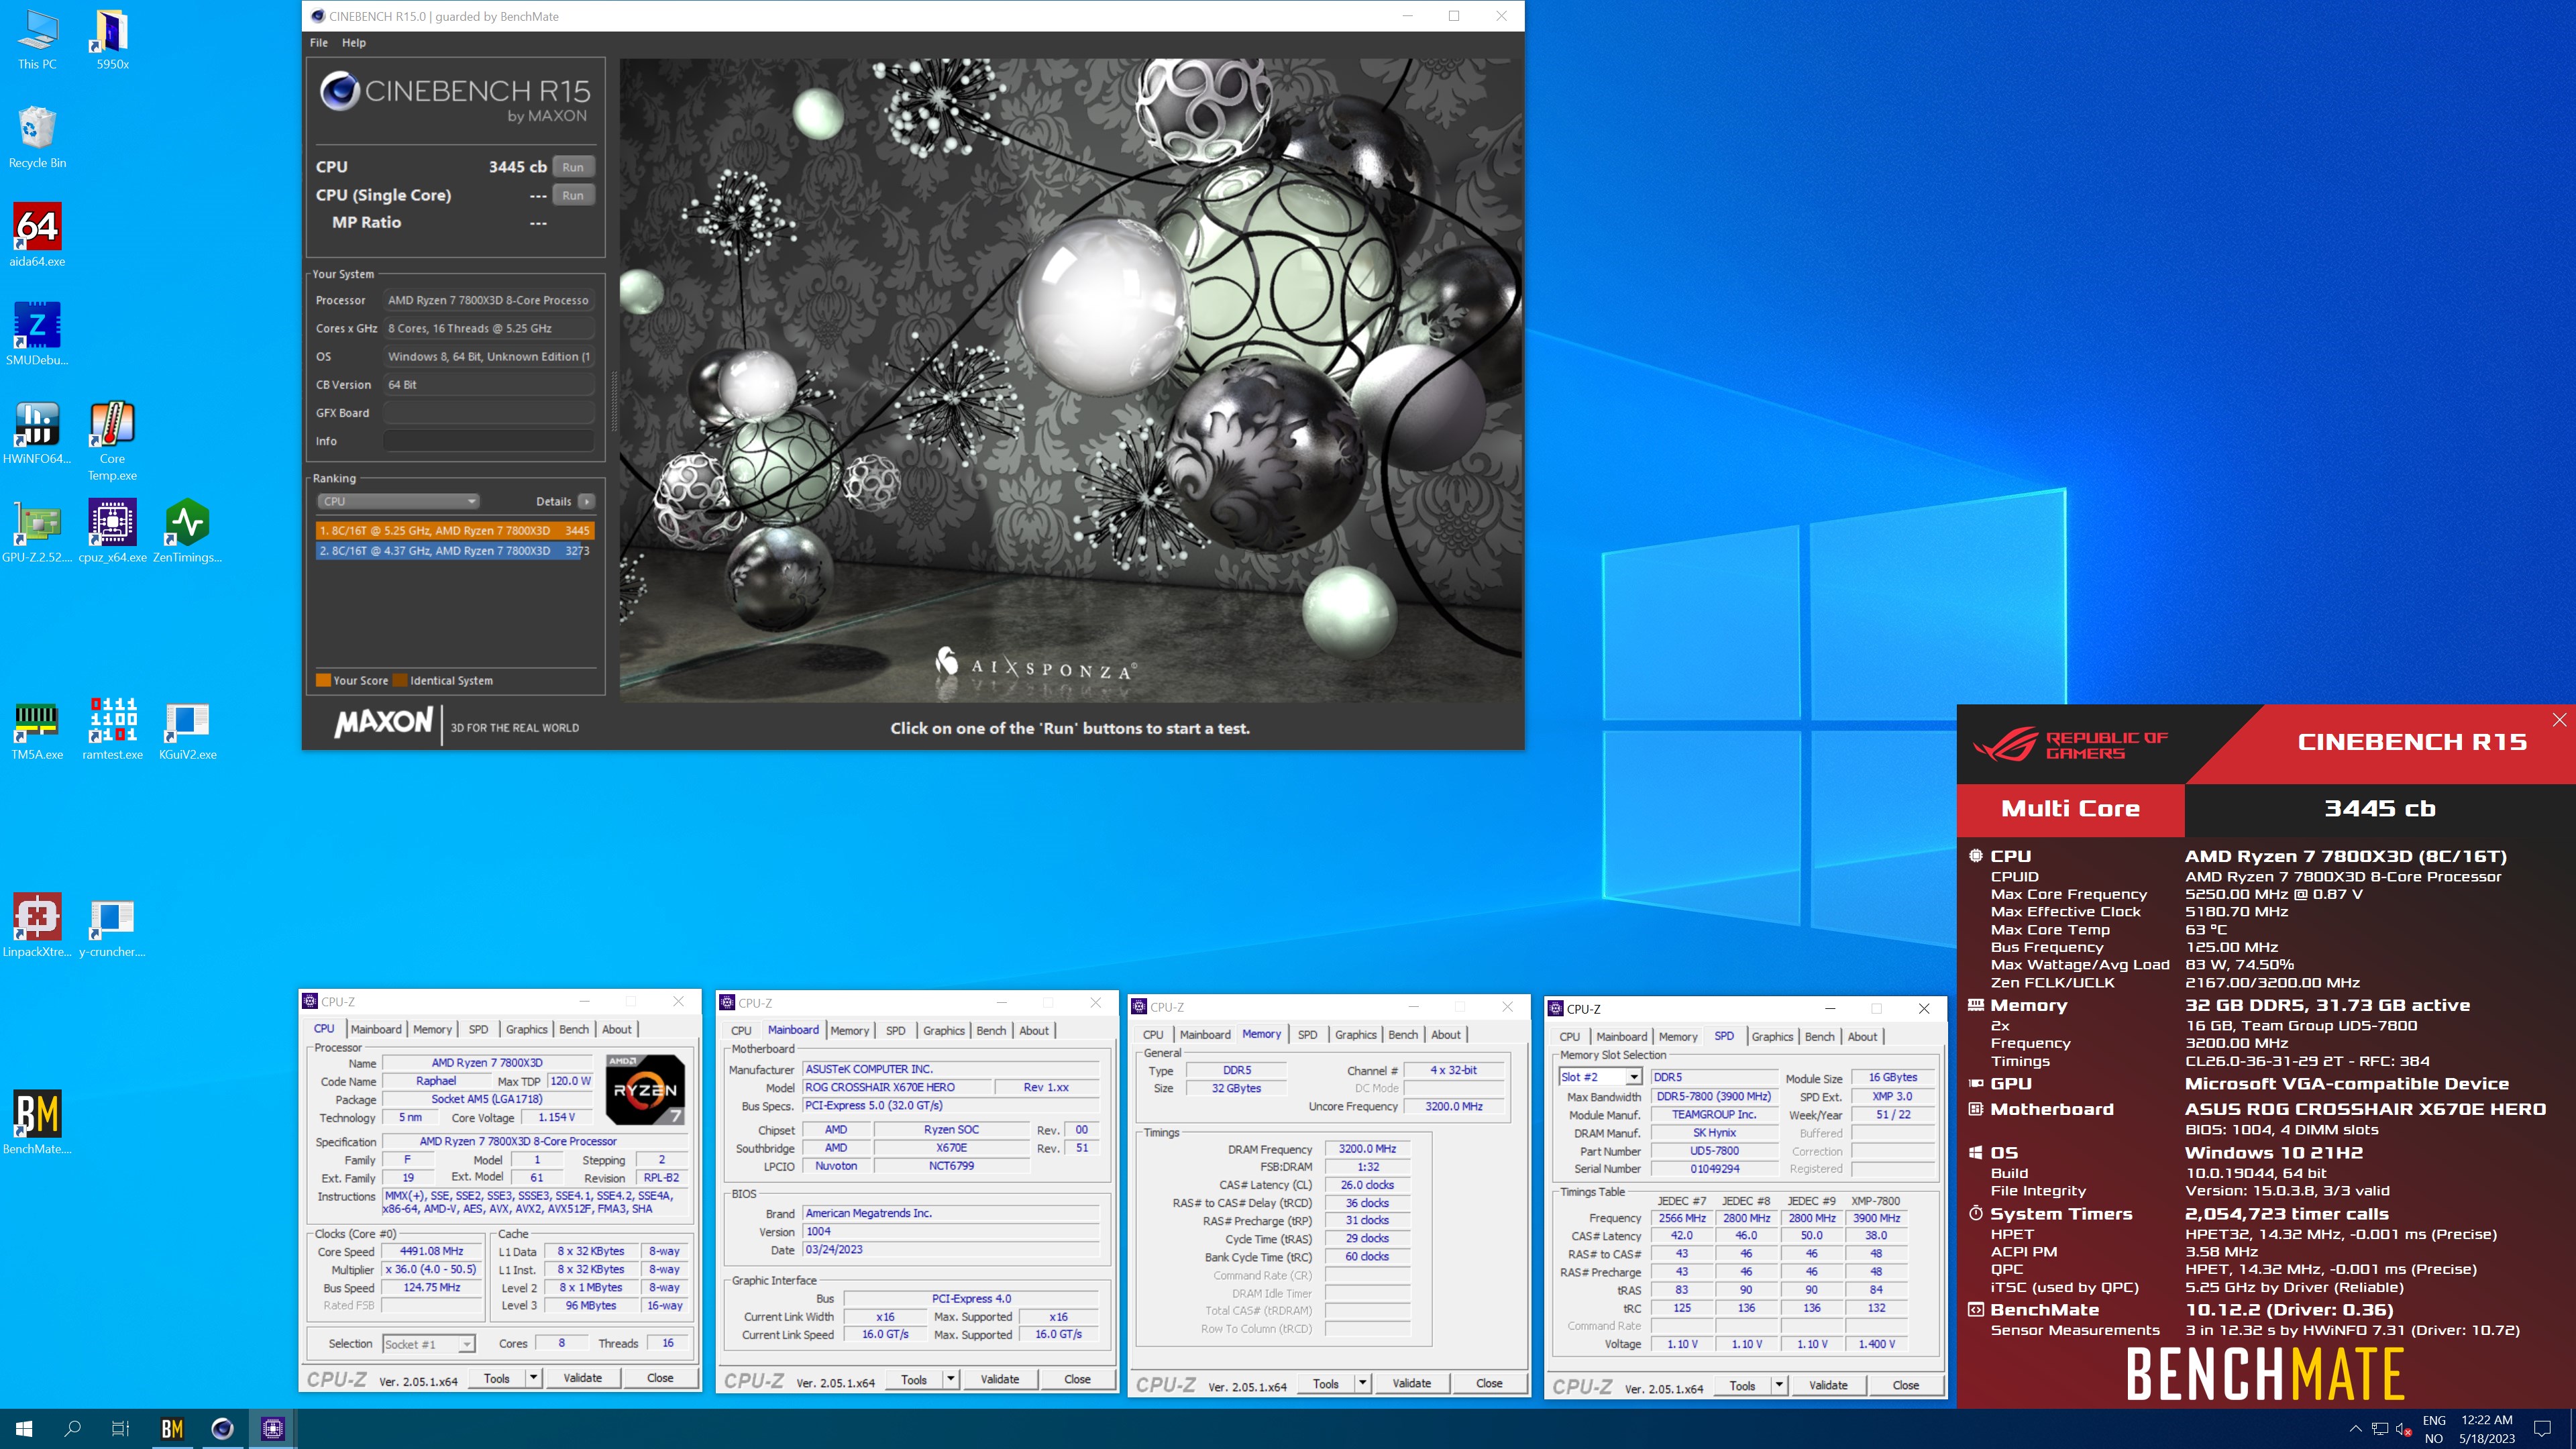
Task: Click the Aixsponza render preview image
Action: [1071, 380]
